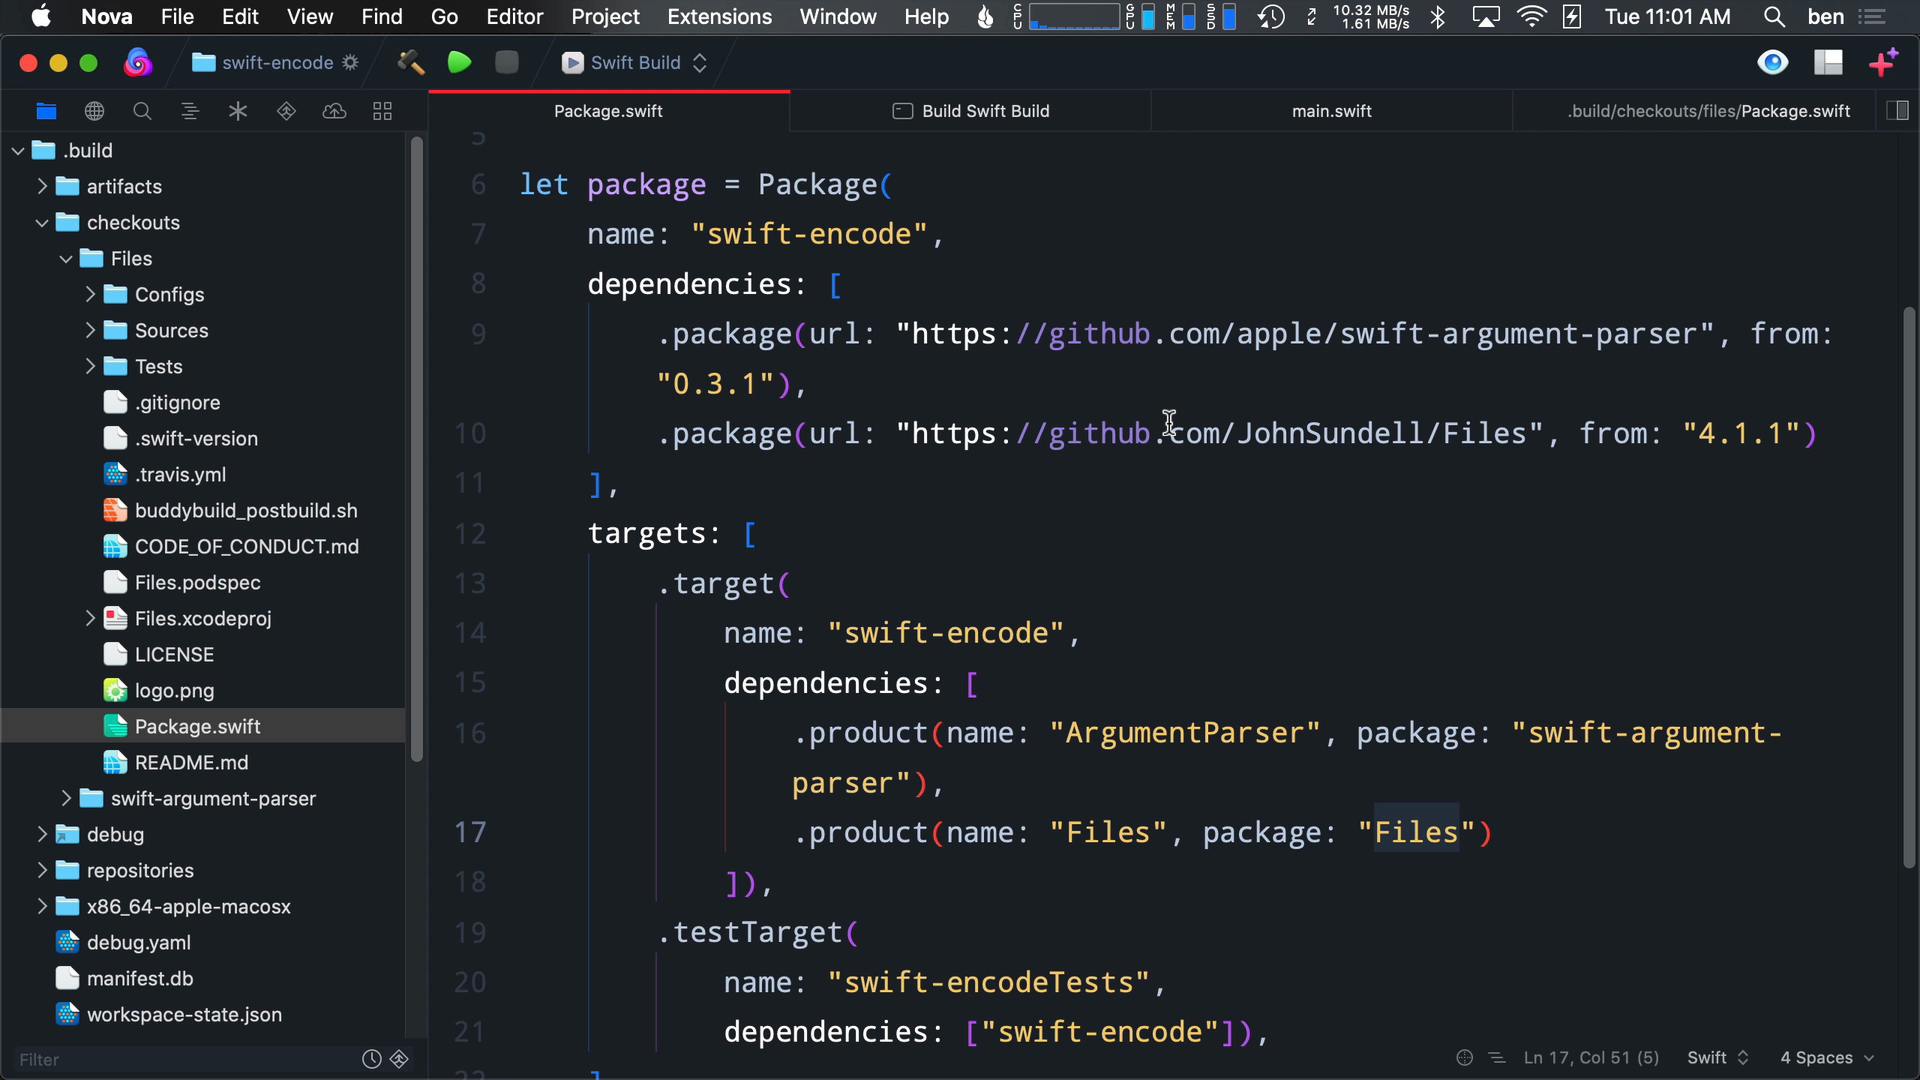Open the Symbols list sidebar icon
The image size is (1920, 1080).
pyautogui.click(x=190, y=111)
